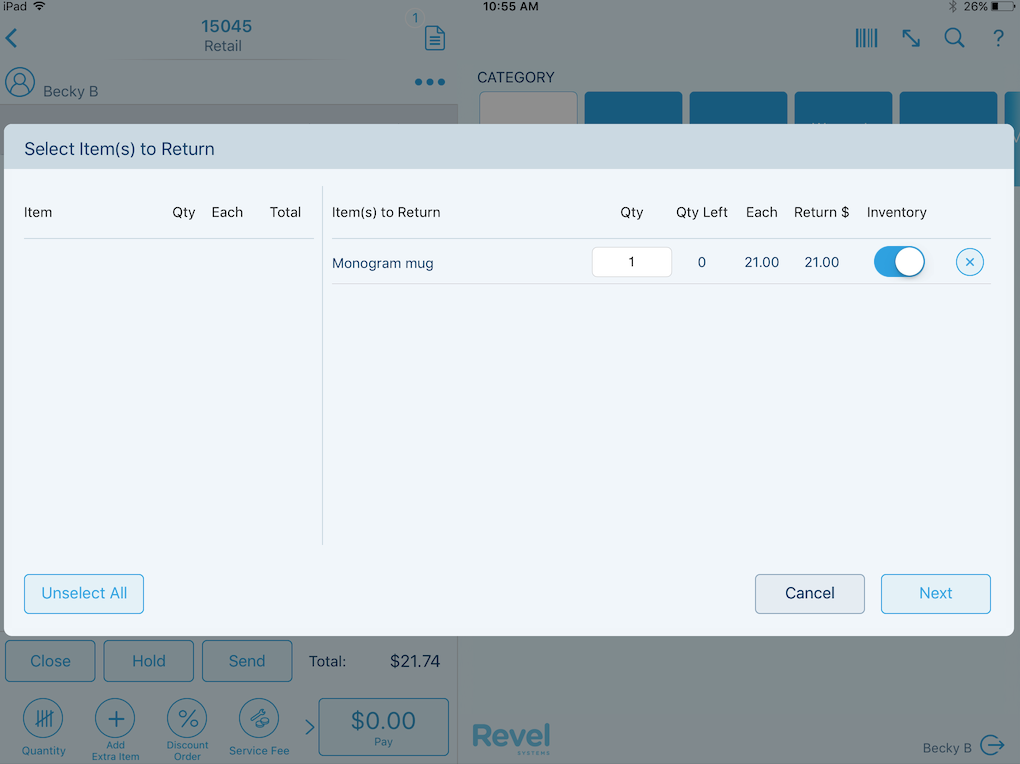Edit the return Qty field
The height and width of the screenshot is (764, 1020).
(632, 262)
